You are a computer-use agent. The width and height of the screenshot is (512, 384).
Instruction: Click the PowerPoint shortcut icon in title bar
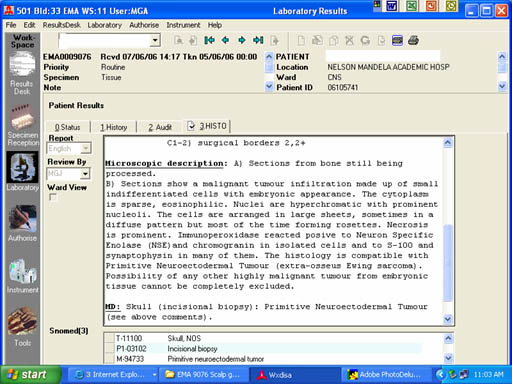pos(431,6)
